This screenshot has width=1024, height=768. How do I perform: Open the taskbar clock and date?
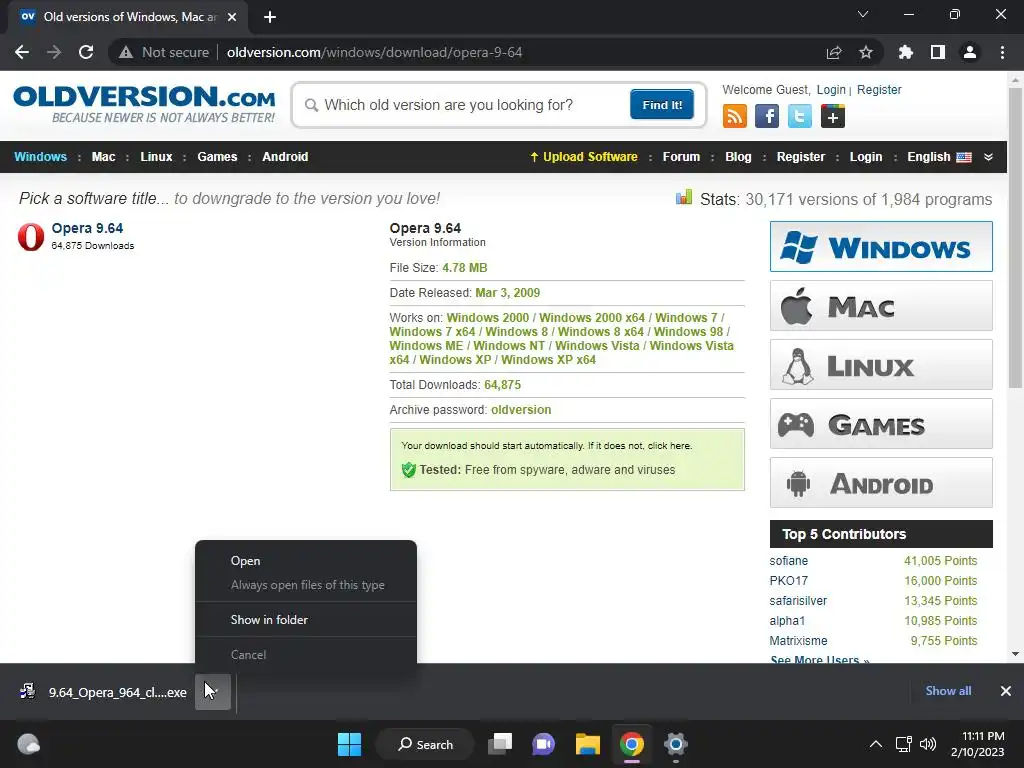pyautogui.click(x=977, y=744)
